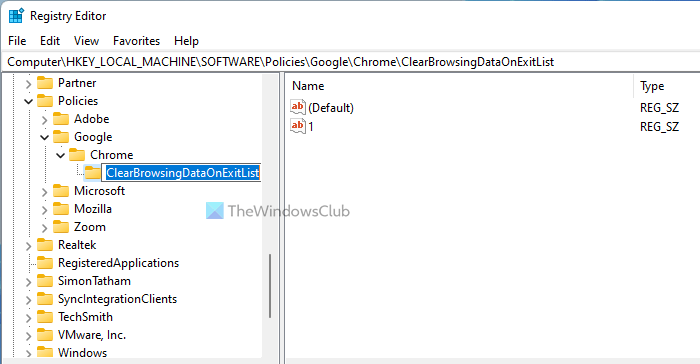The height and width of the screenshot is (364, 700).
Task: Expand the SyncIntegrationClients key
Action: [x=28, y=300]
